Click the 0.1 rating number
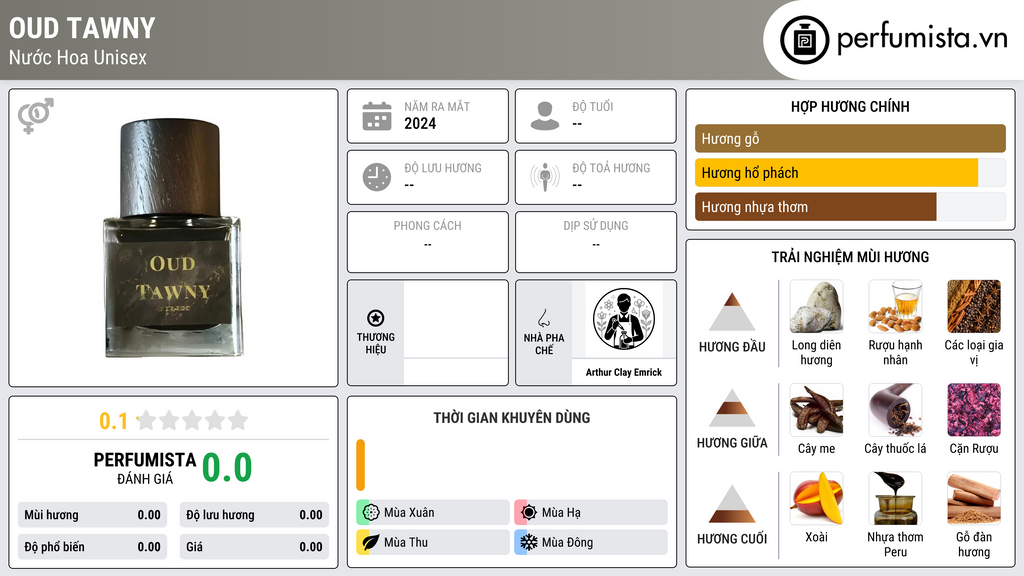 pyautogui.click(x=114, y=421)
